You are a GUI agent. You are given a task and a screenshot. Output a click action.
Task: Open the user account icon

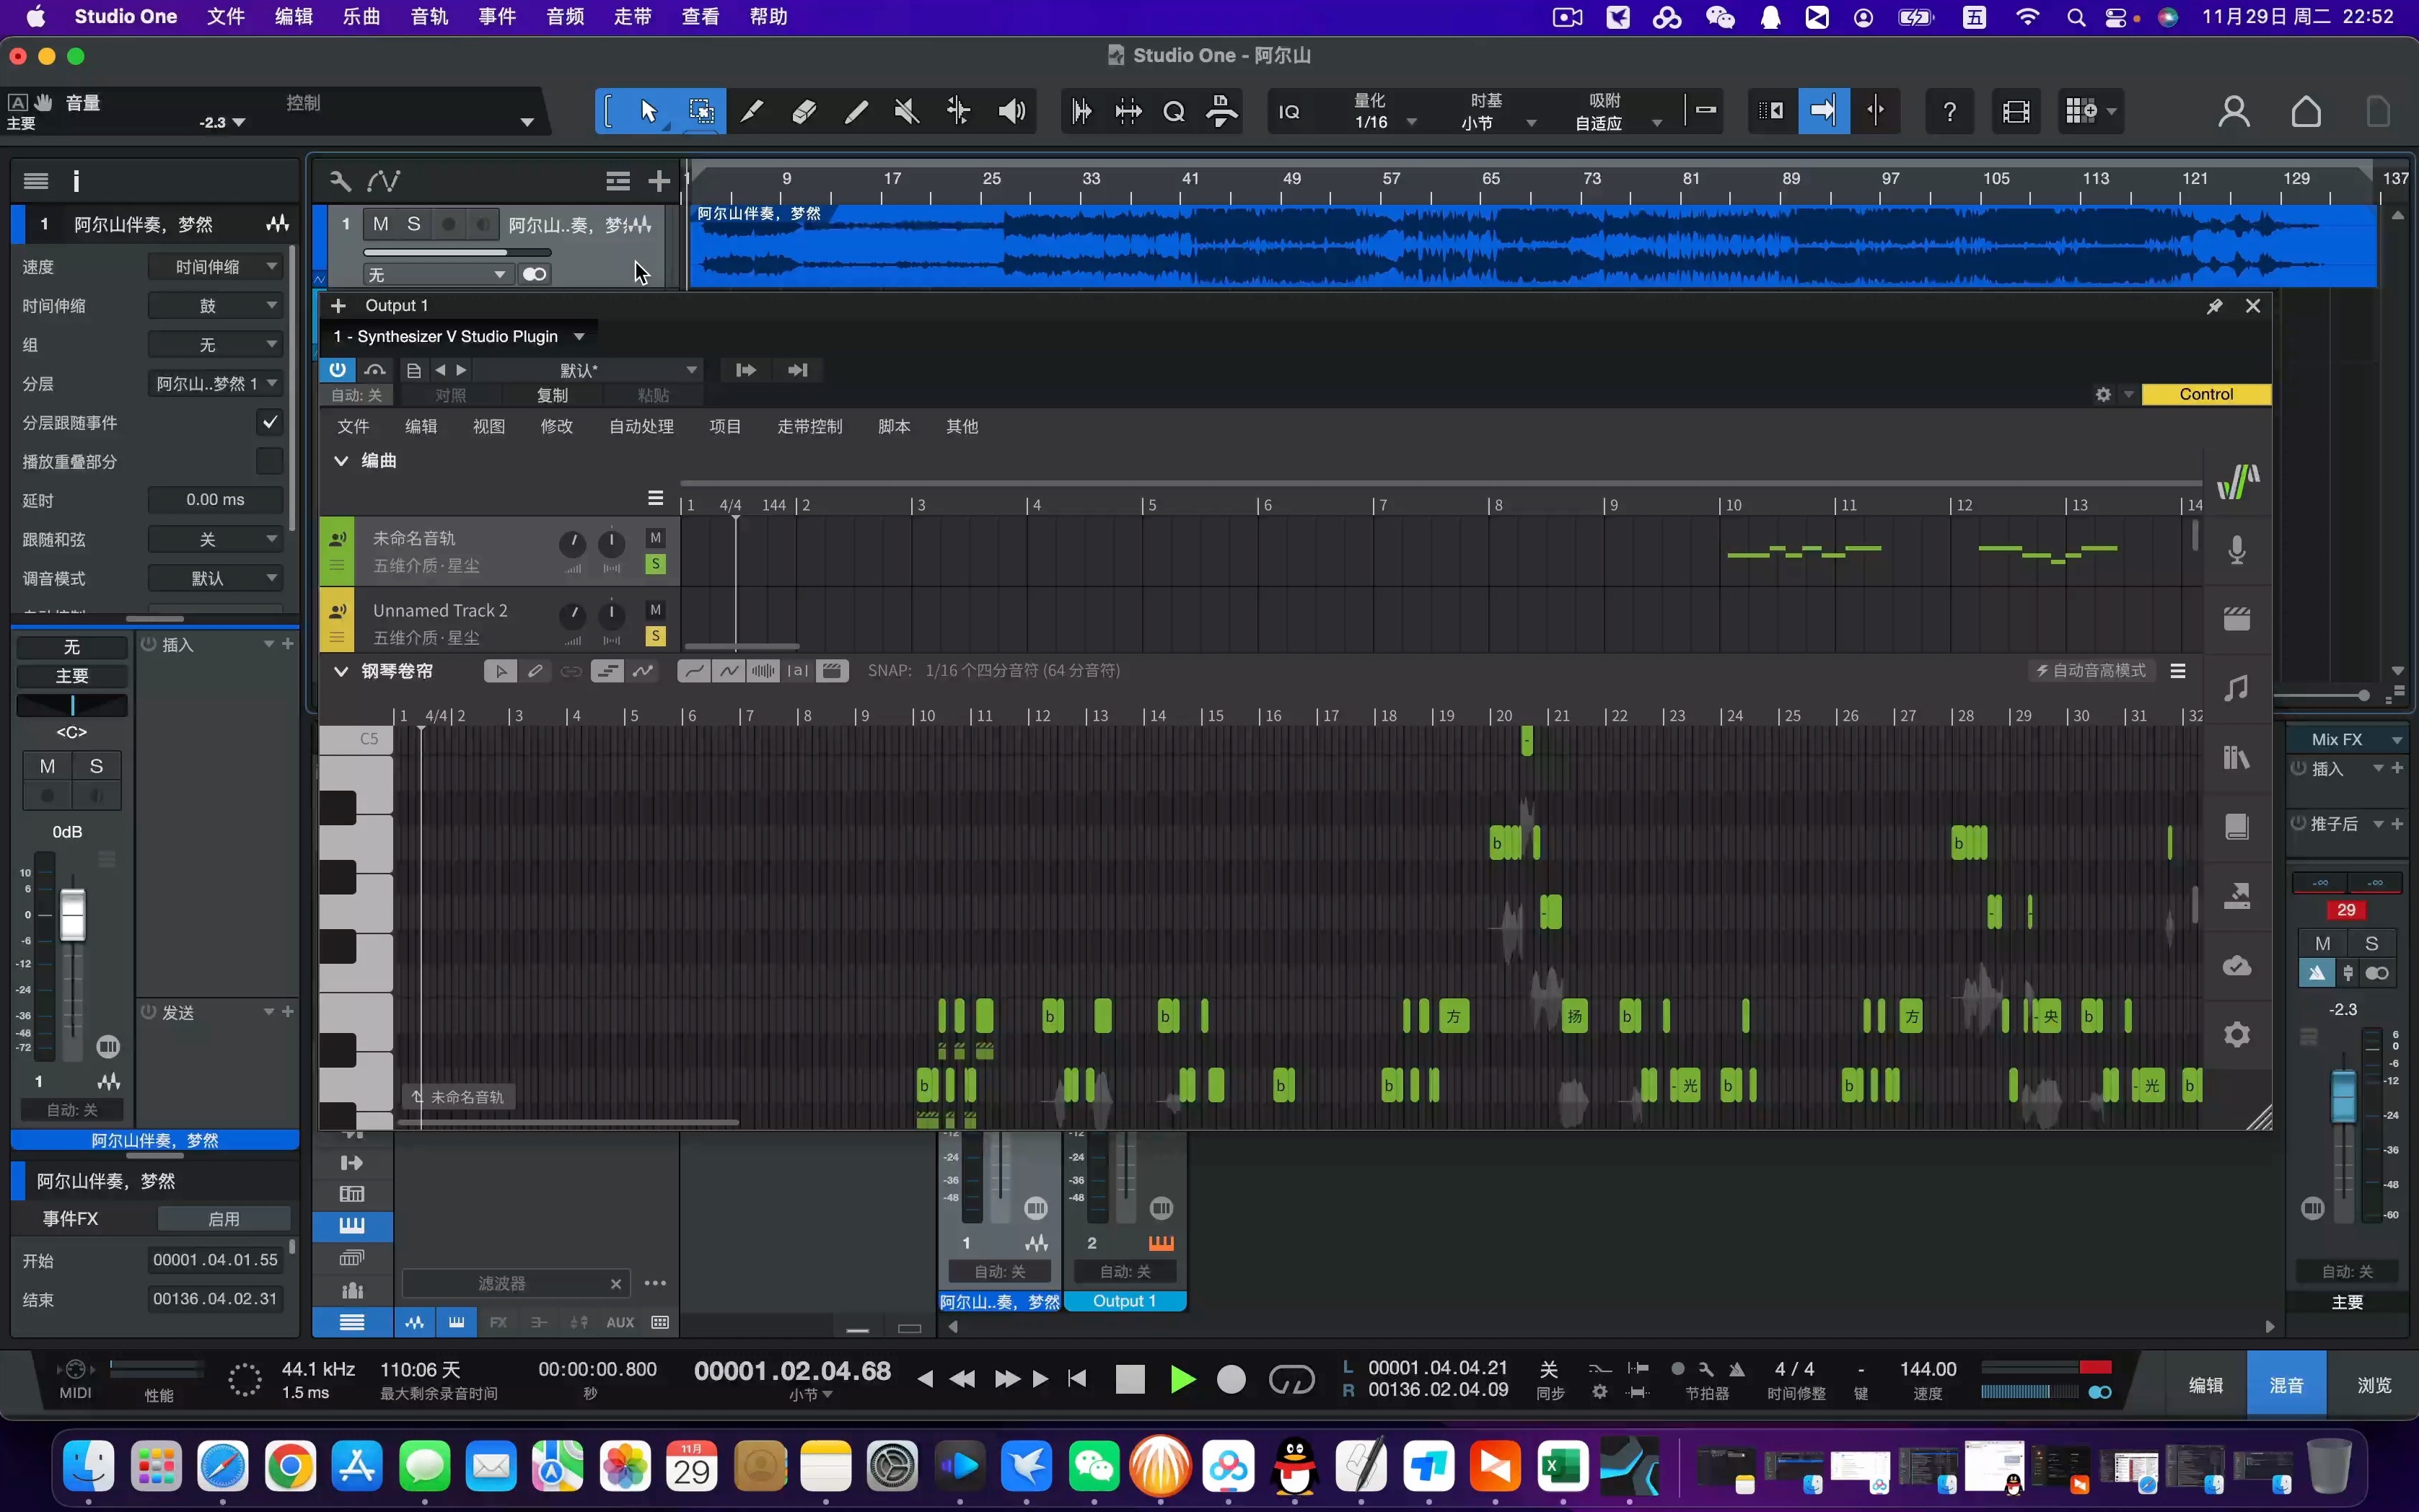tap(2233, 111)
